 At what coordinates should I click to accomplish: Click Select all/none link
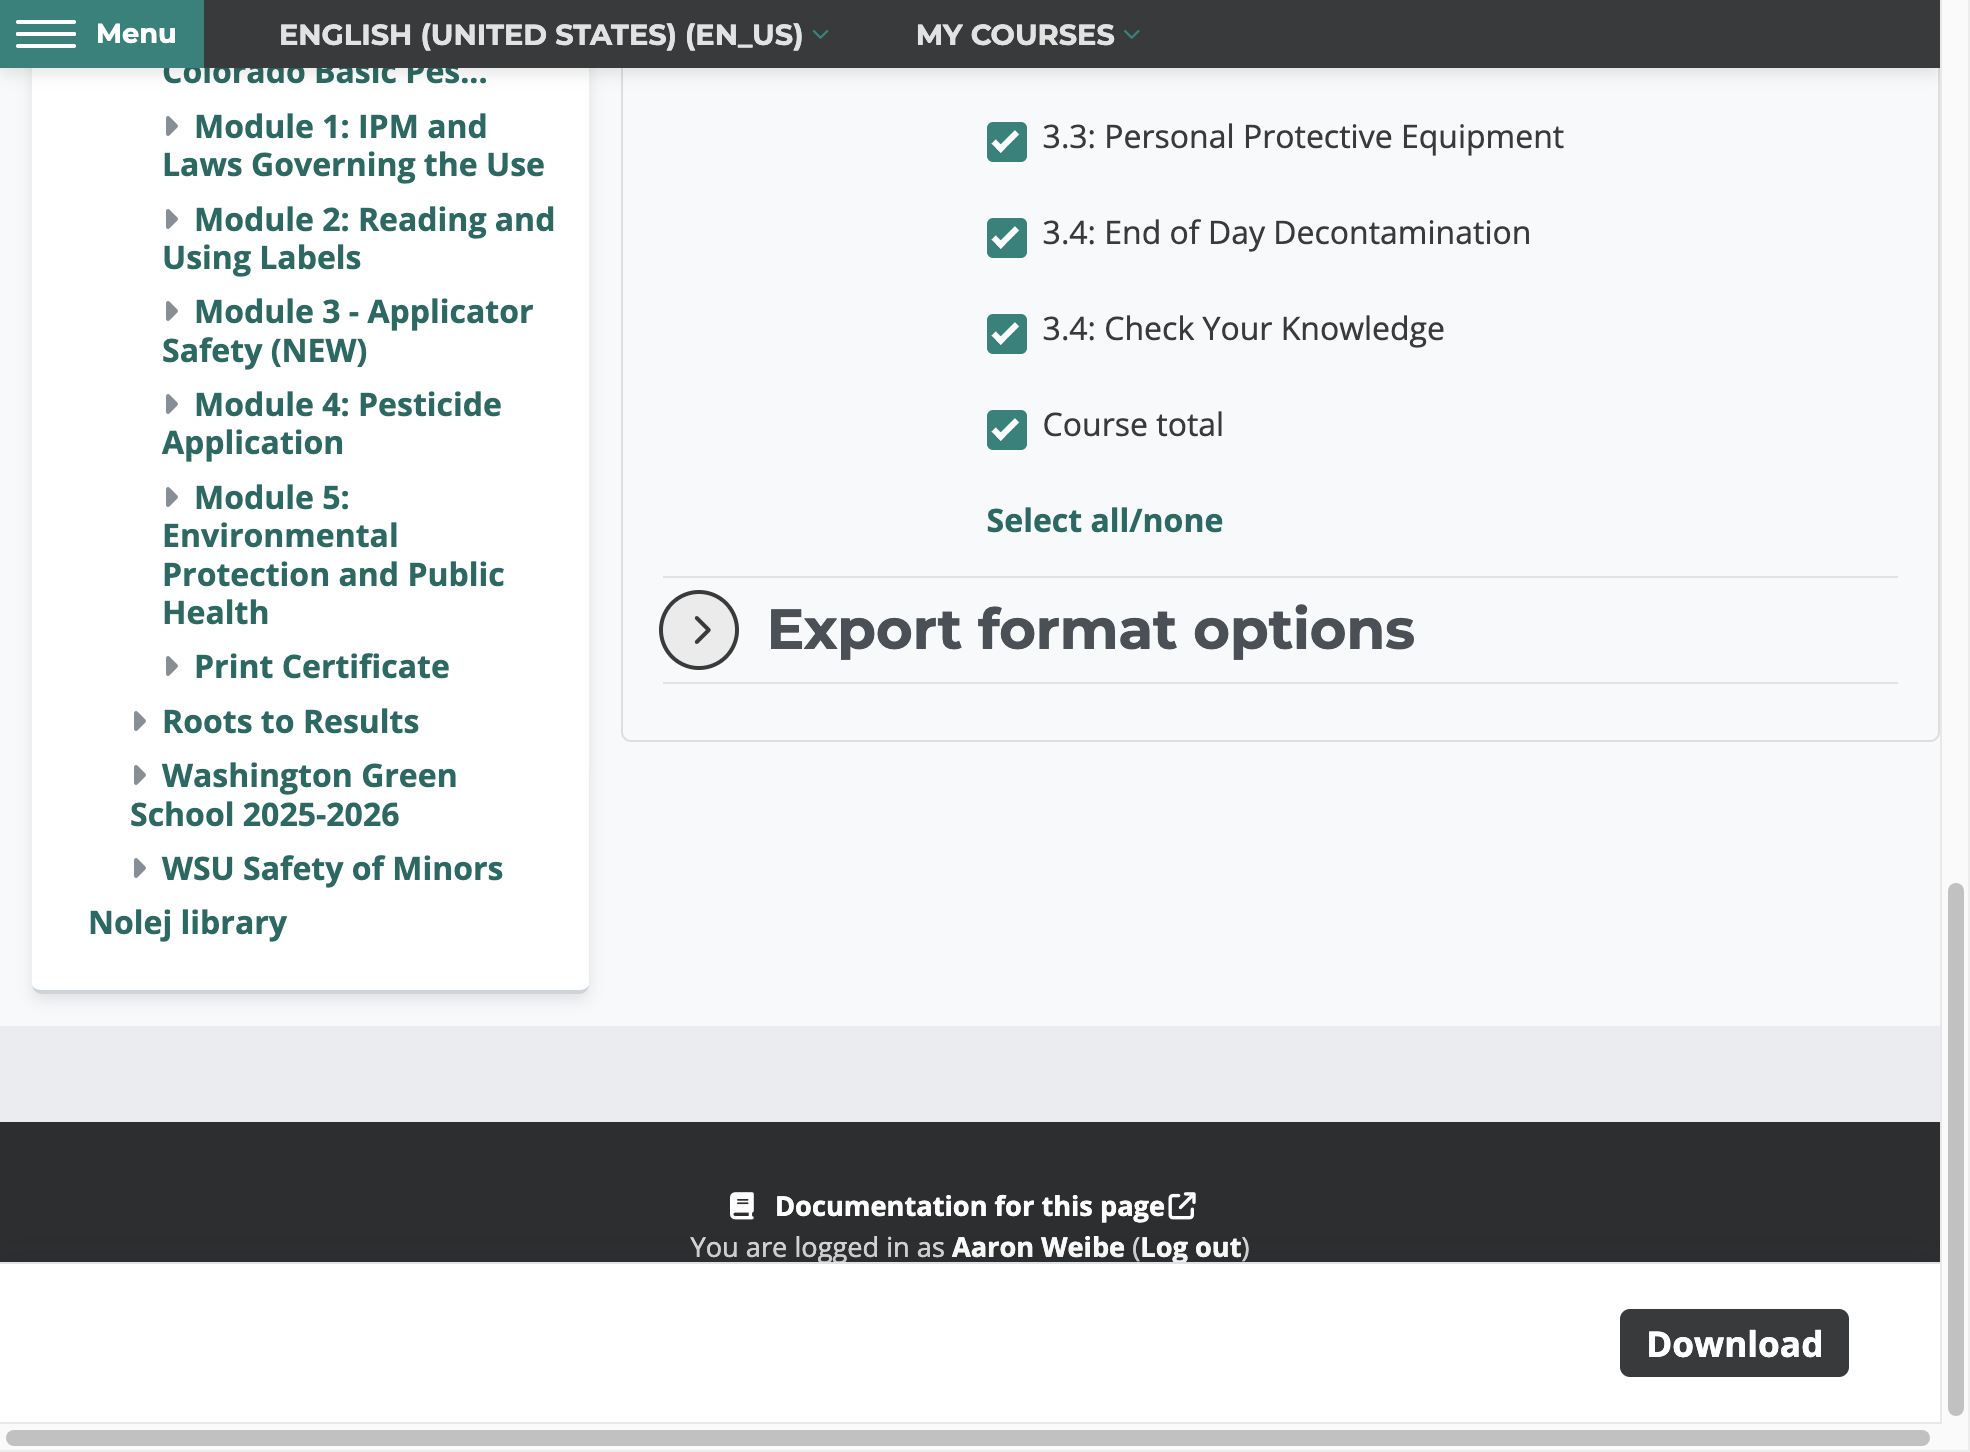1104,520
